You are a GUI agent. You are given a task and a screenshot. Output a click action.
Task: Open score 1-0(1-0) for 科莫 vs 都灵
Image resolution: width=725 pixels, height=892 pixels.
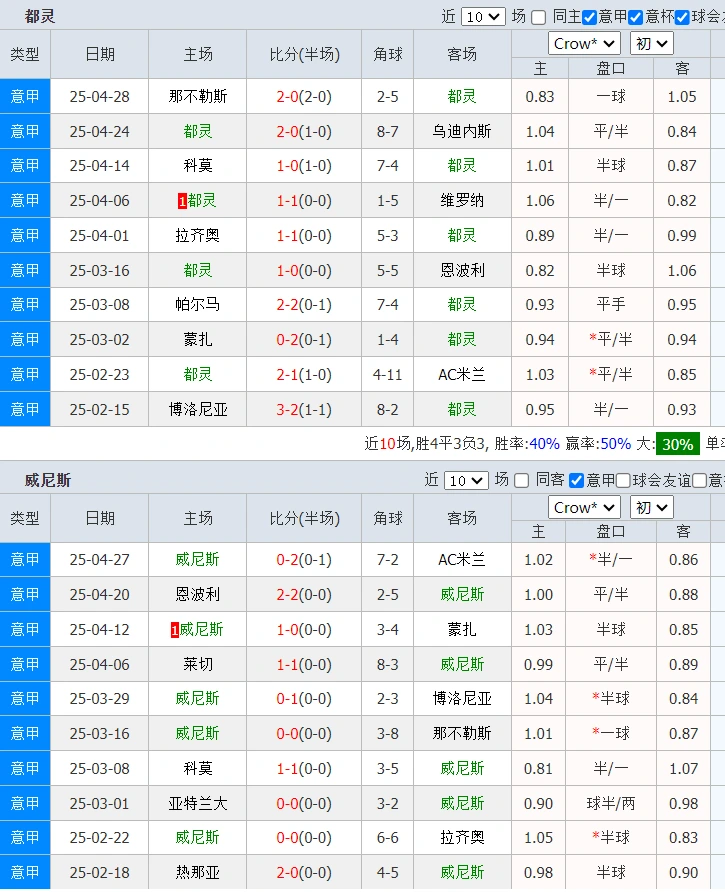304,166
